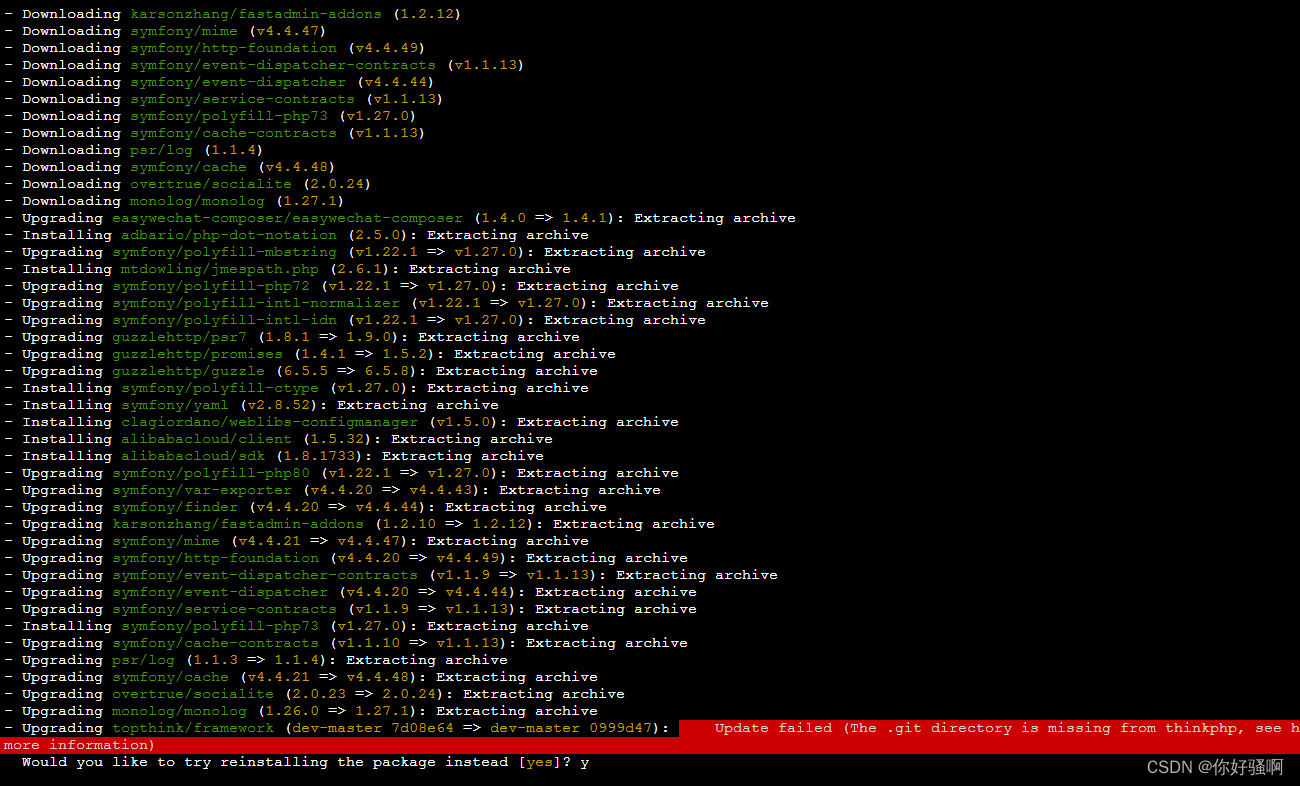Click the guzzlehttp/psr7 upgrade line
The image size is (1300, 786).
click(292, 337)
